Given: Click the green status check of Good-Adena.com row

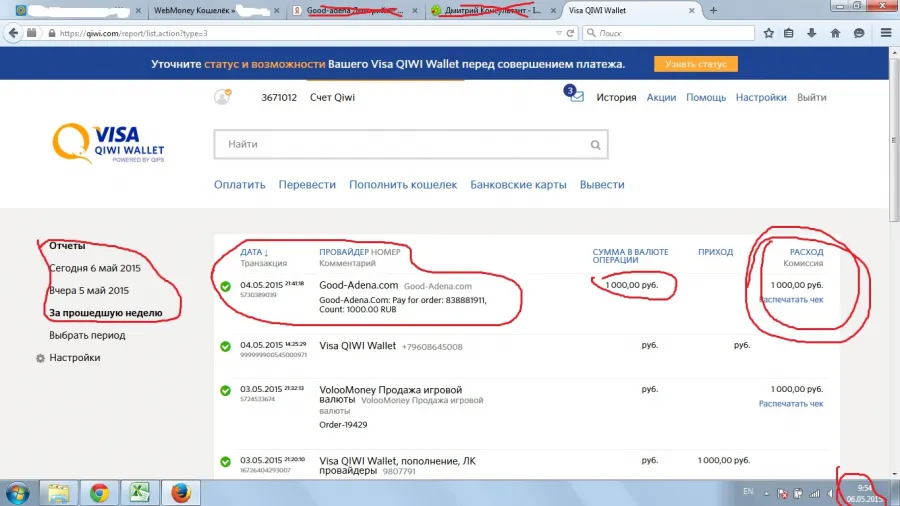Looking at the screenshot, I should click(226, 286).
